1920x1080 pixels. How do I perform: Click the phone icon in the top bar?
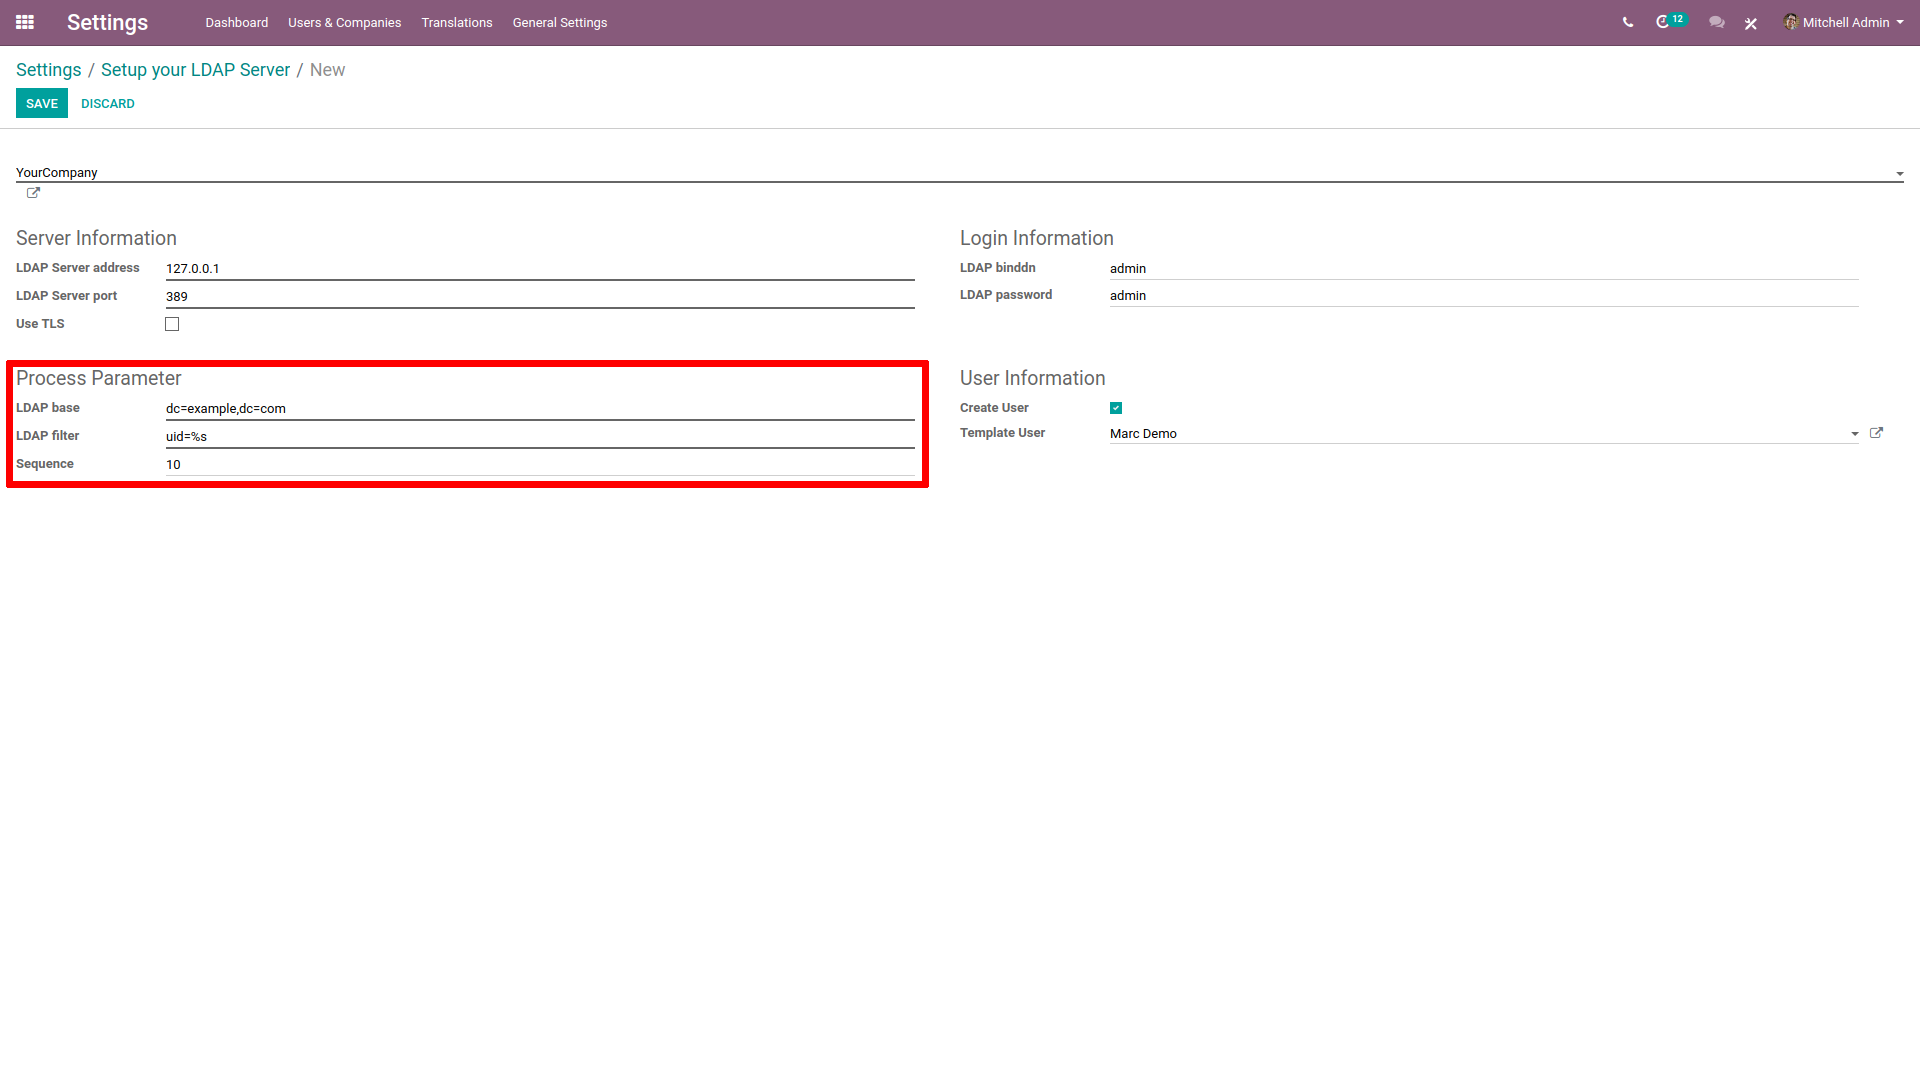pos(1627,22)
